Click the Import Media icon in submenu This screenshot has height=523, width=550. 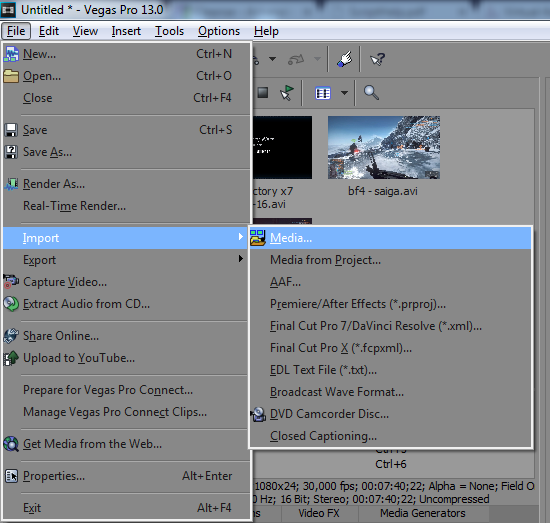[x=258, y=238]
